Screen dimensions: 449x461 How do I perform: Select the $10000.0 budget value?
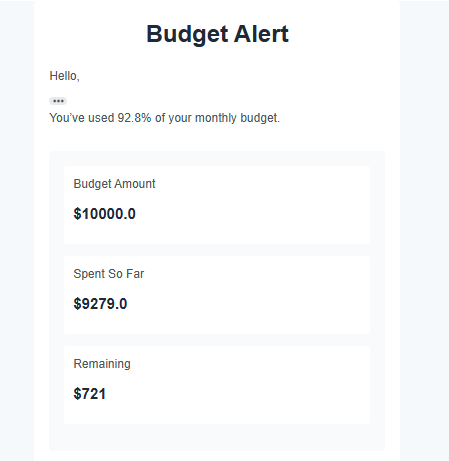point(104,214)
